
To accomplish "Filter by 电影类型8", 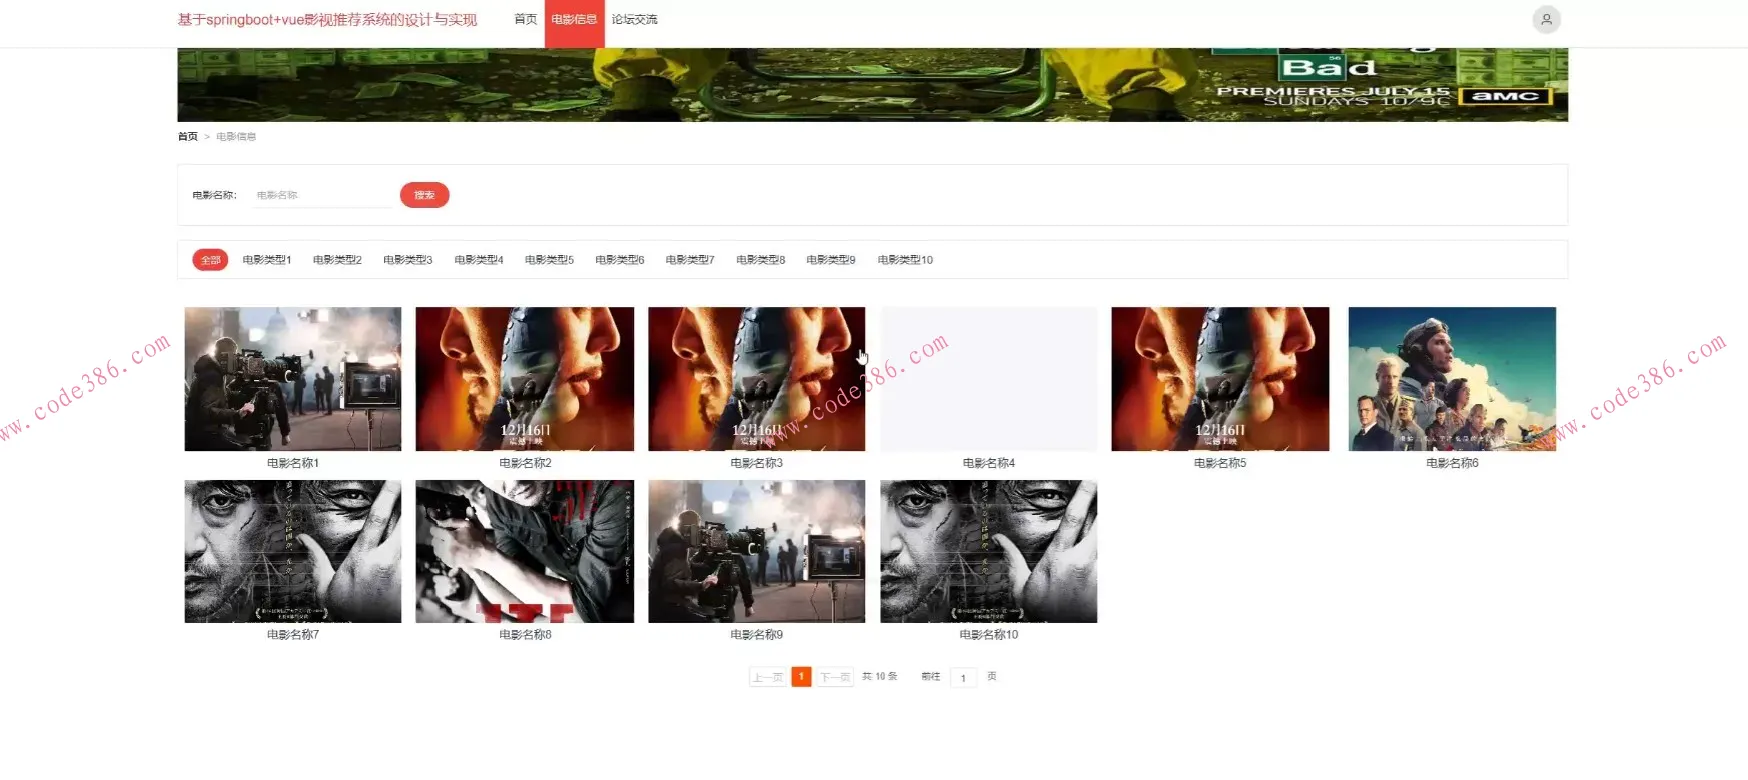I will [761, 260].
